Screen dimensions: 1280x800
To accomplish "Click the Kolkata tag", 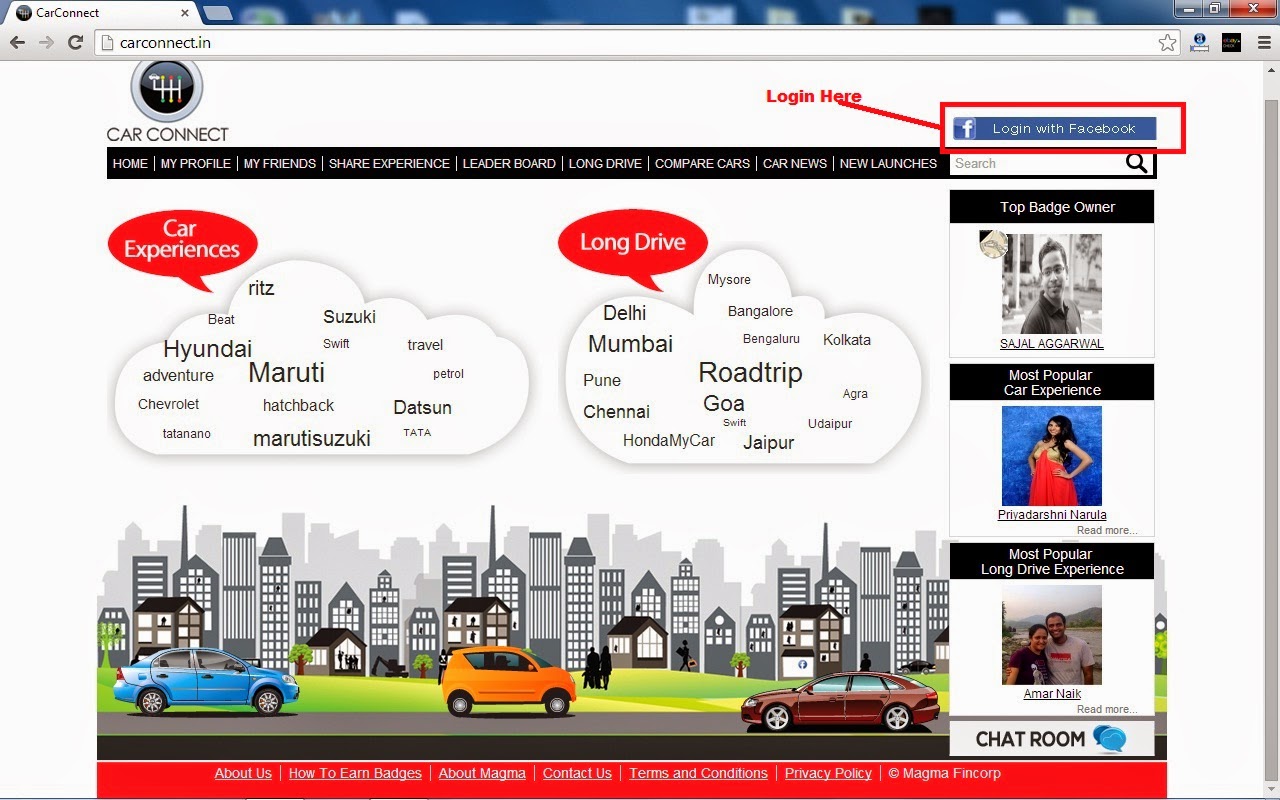I will (847, 340).
